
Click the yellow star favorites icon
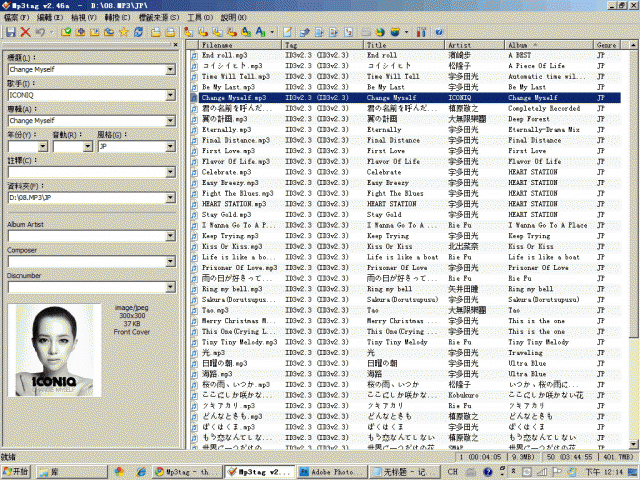pos(123,32)
